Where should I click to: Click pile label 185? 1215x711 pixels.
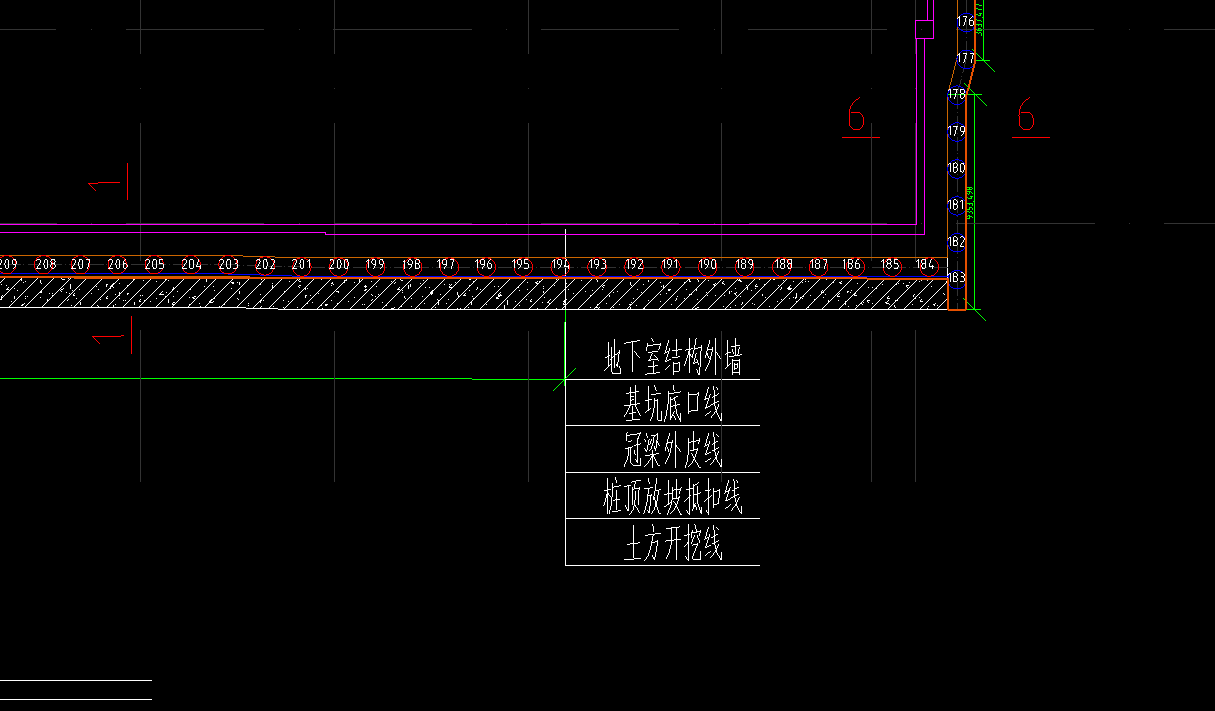[x=890, y=265]
